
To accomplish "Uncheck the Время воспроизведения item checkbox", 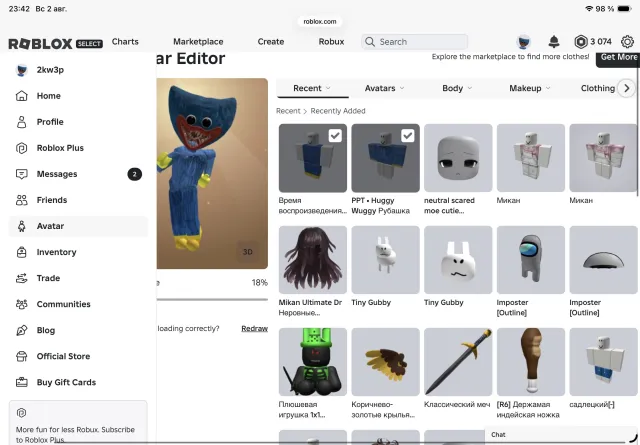I will 335,136.
